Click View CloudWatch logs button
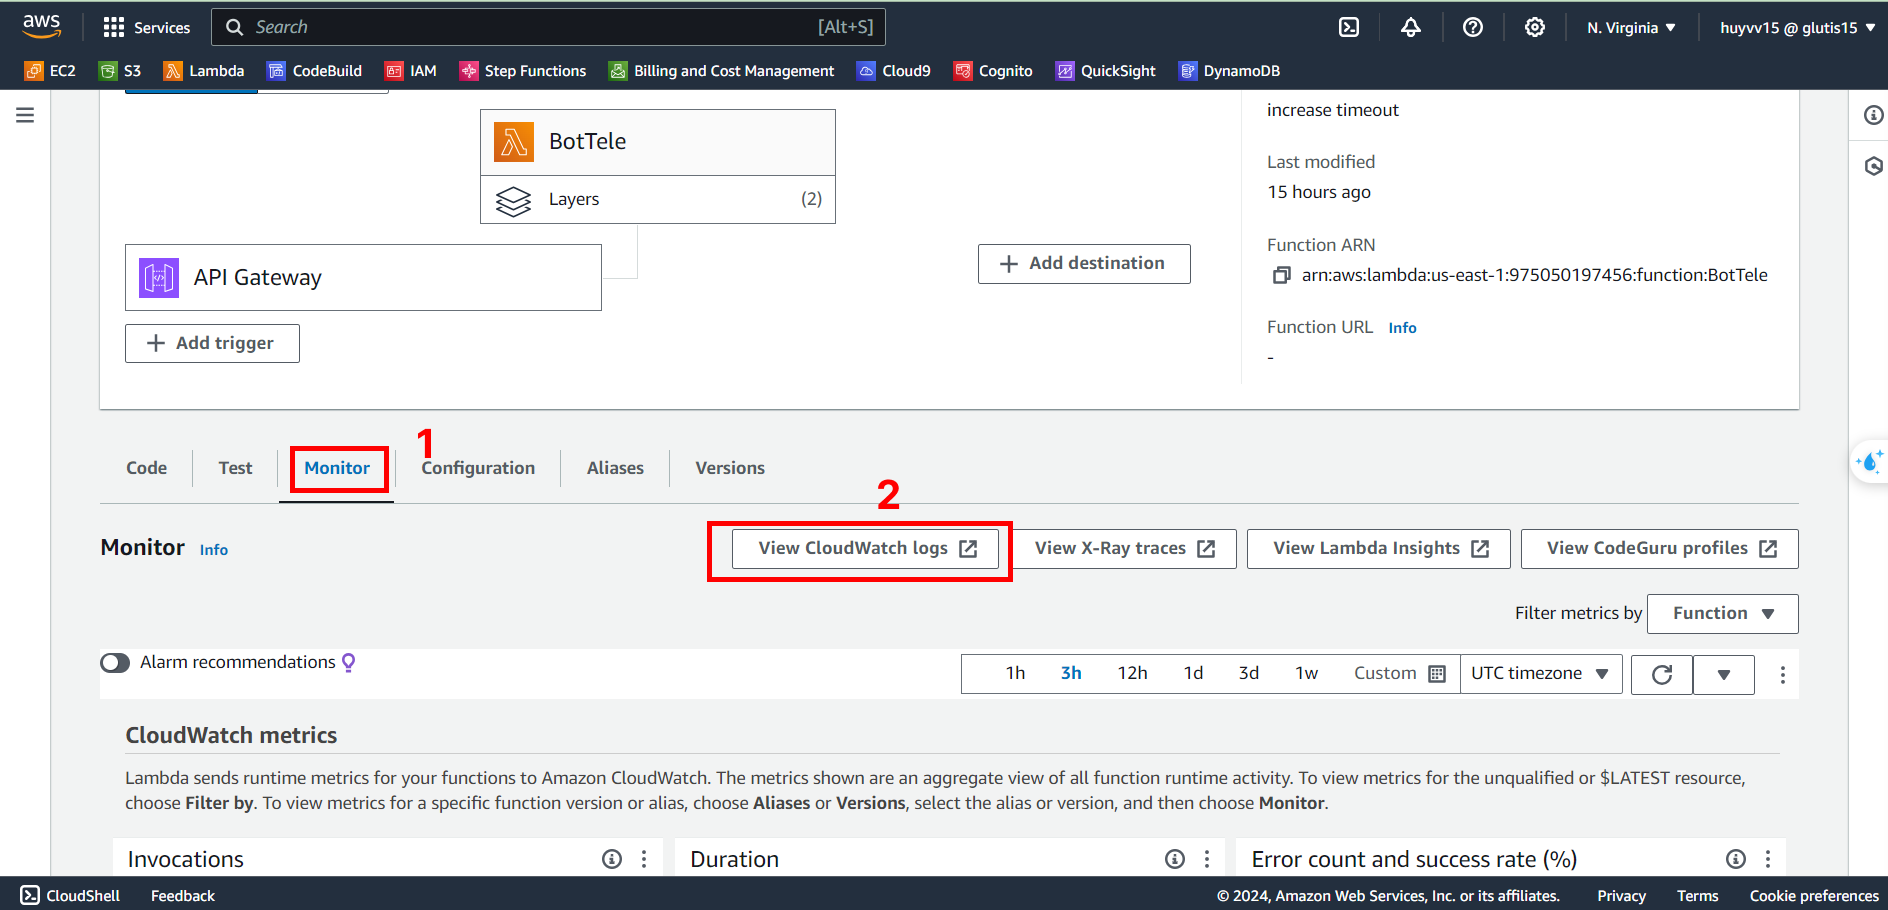Image resolution: width=1888 pixels, height=910 pixels. (x=866, y=549)
